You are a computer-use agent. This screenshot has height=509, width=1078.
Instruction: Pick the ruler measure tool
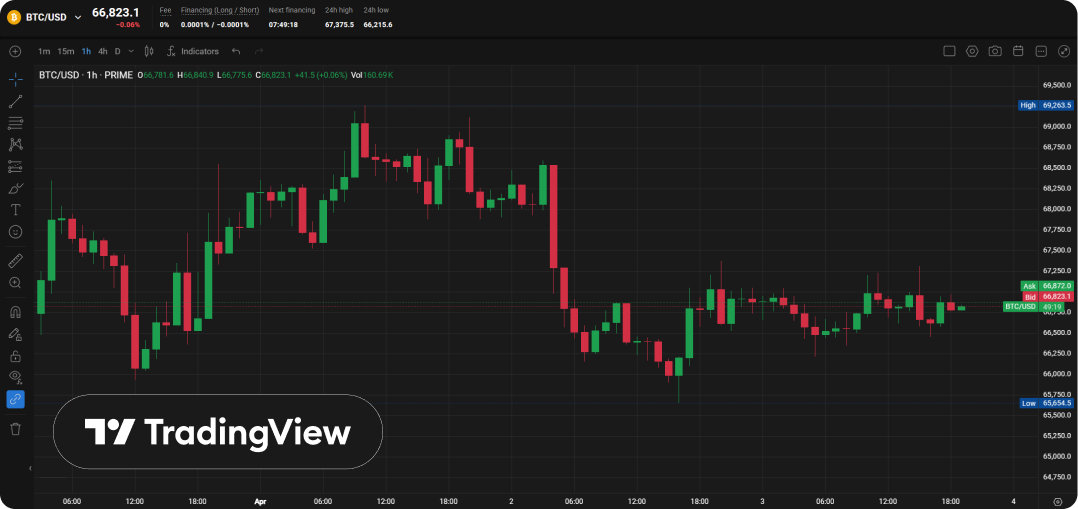click(15, 261)
